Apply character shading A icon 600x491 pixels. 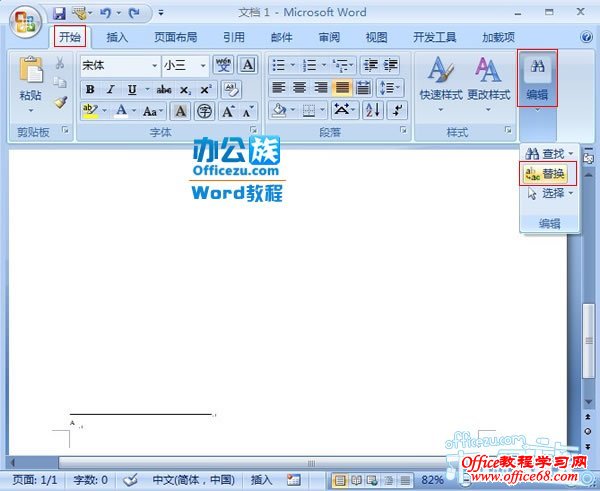pyautogui.click(x=180, y=111)
